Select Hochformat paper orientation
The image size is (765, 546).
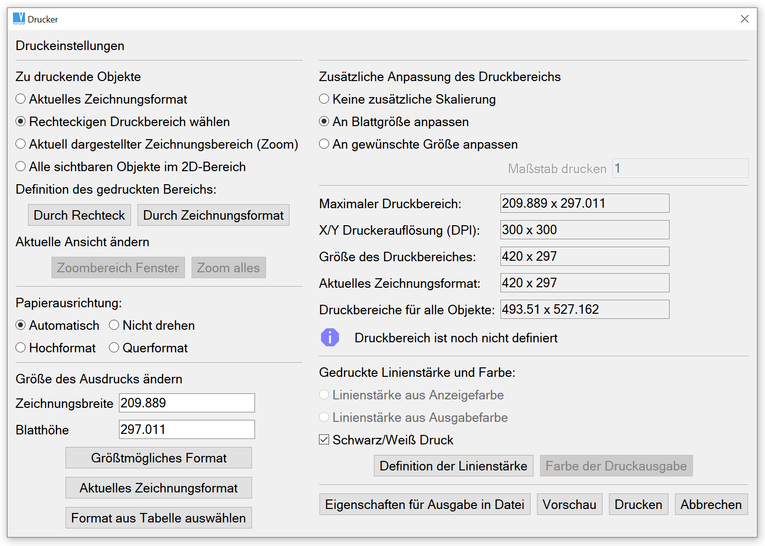[x=21, y=348]
